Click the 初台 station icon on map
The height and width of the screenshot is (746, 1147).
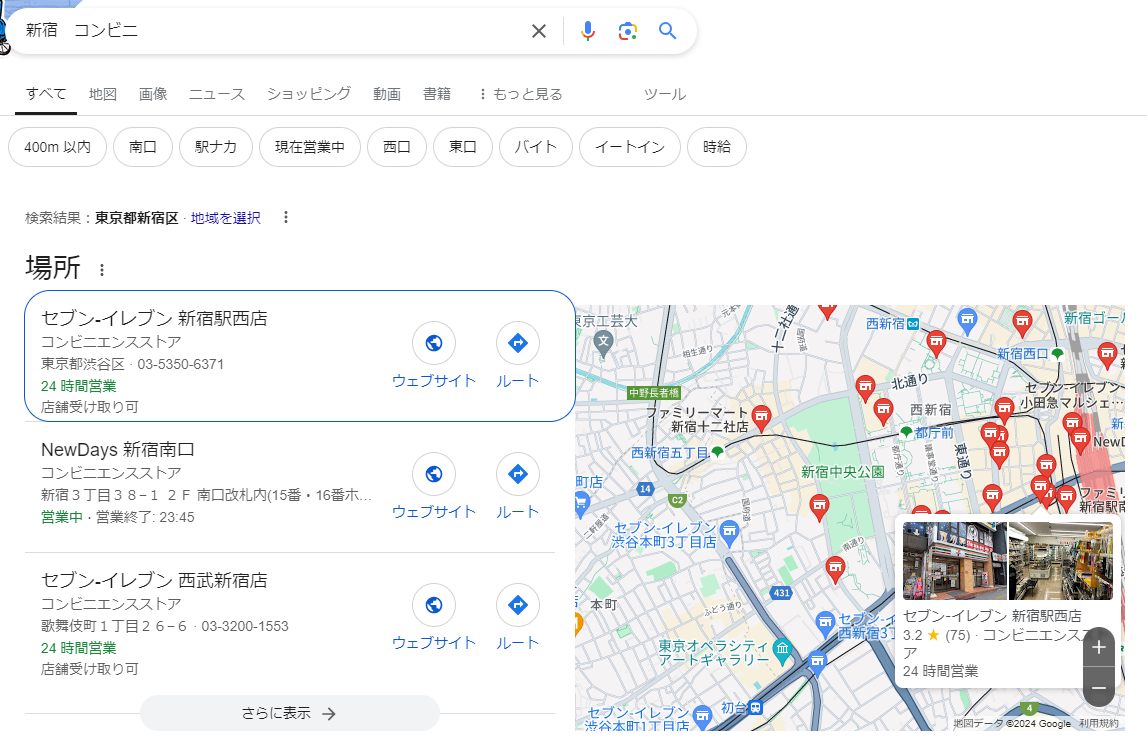click(756, 707)
